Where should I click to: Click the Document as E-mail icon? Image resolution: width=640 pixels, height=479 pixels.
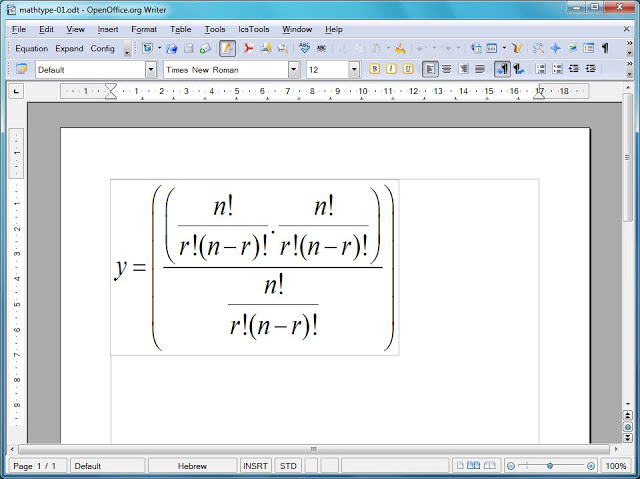[x=205, y=49]
